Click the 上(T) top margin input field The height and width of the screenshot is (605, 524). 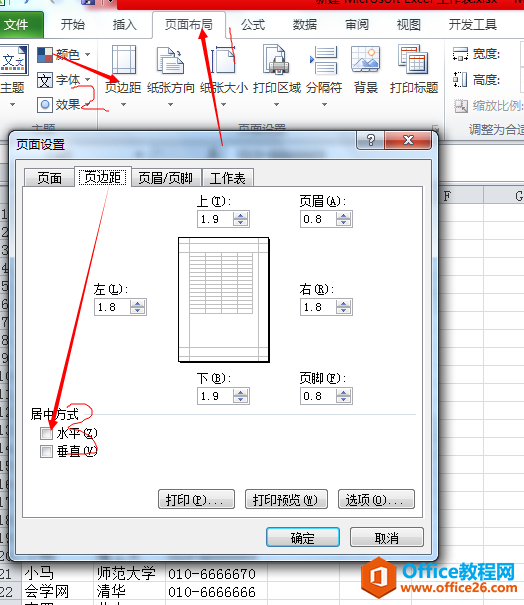tap(215, 219)
